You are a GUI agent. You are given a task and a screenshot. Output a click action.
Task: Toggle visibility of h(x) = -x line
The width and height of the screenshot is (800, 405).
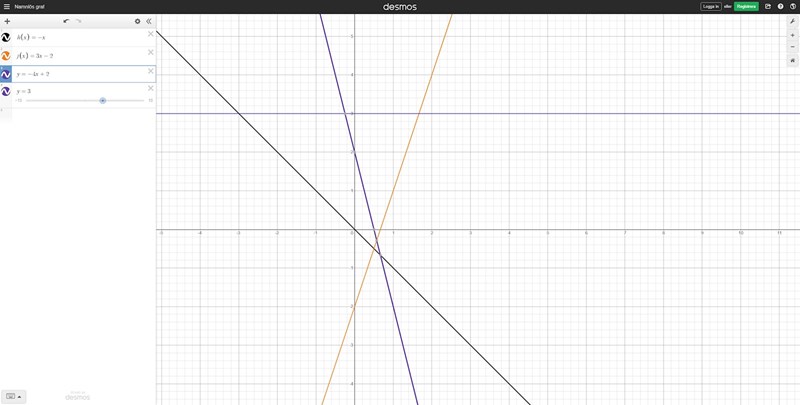pos(6,37)
